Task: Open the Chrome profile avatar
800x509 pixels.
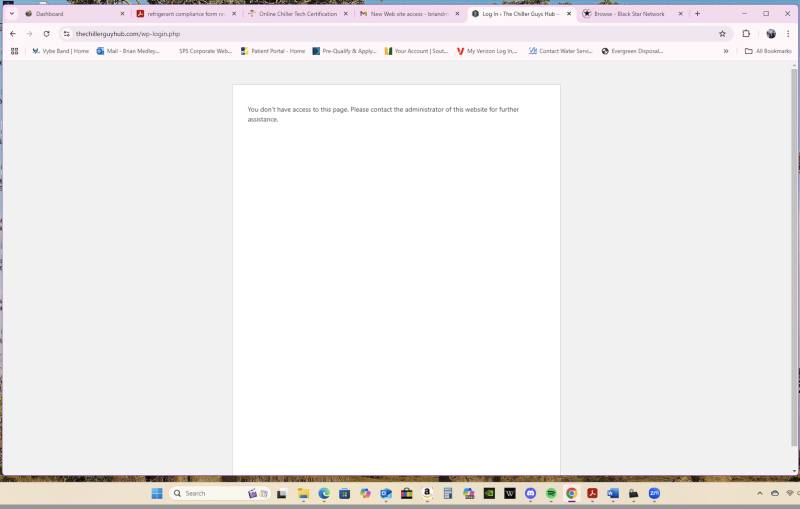Action: click(771, 34)
